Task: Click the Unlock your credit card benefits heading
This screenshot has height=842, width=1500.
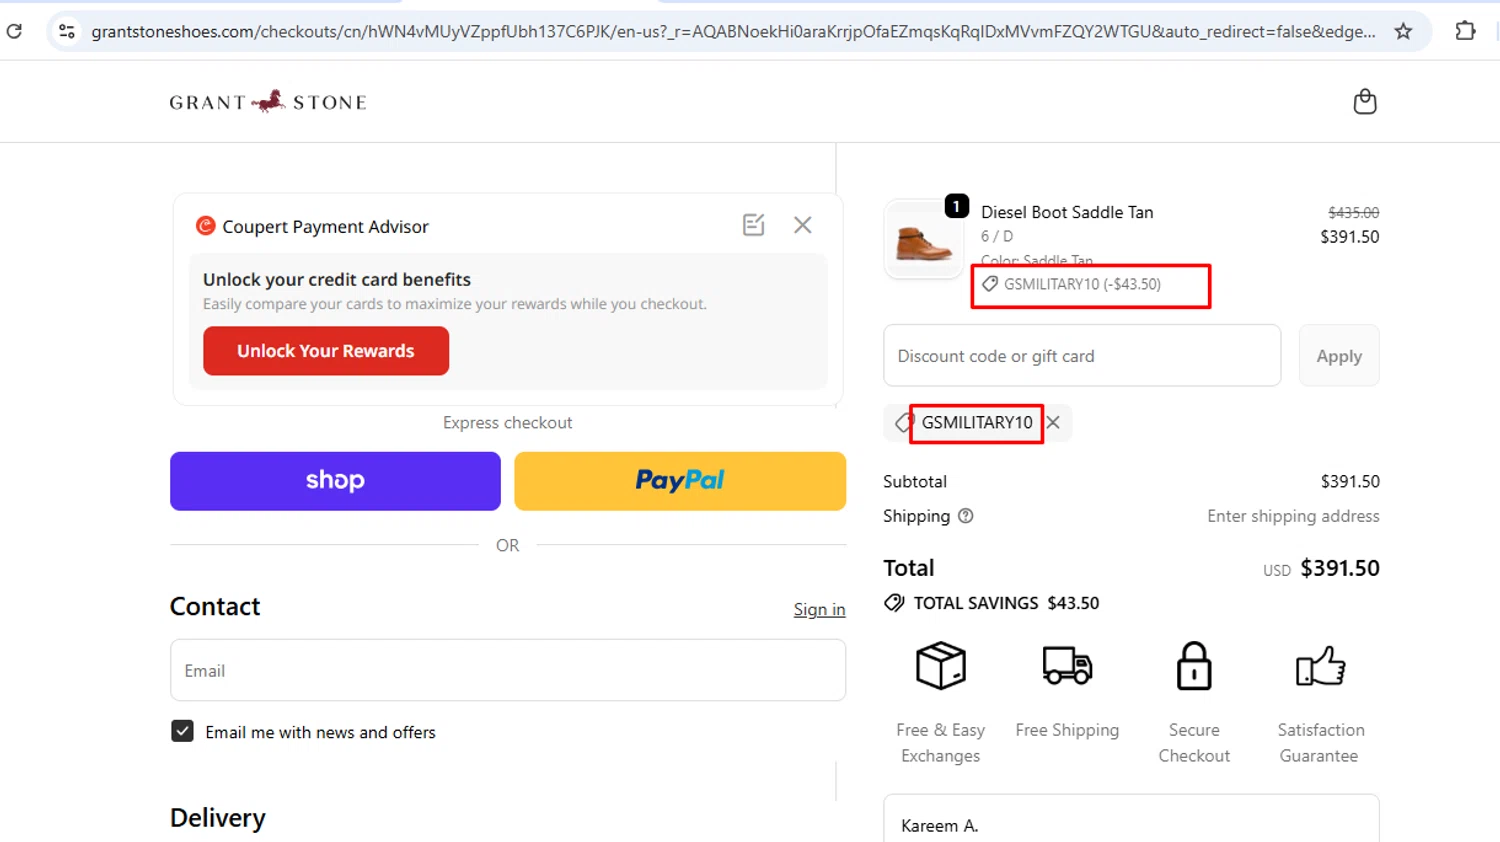Action: pyautogui.click(x=337, y=280)
